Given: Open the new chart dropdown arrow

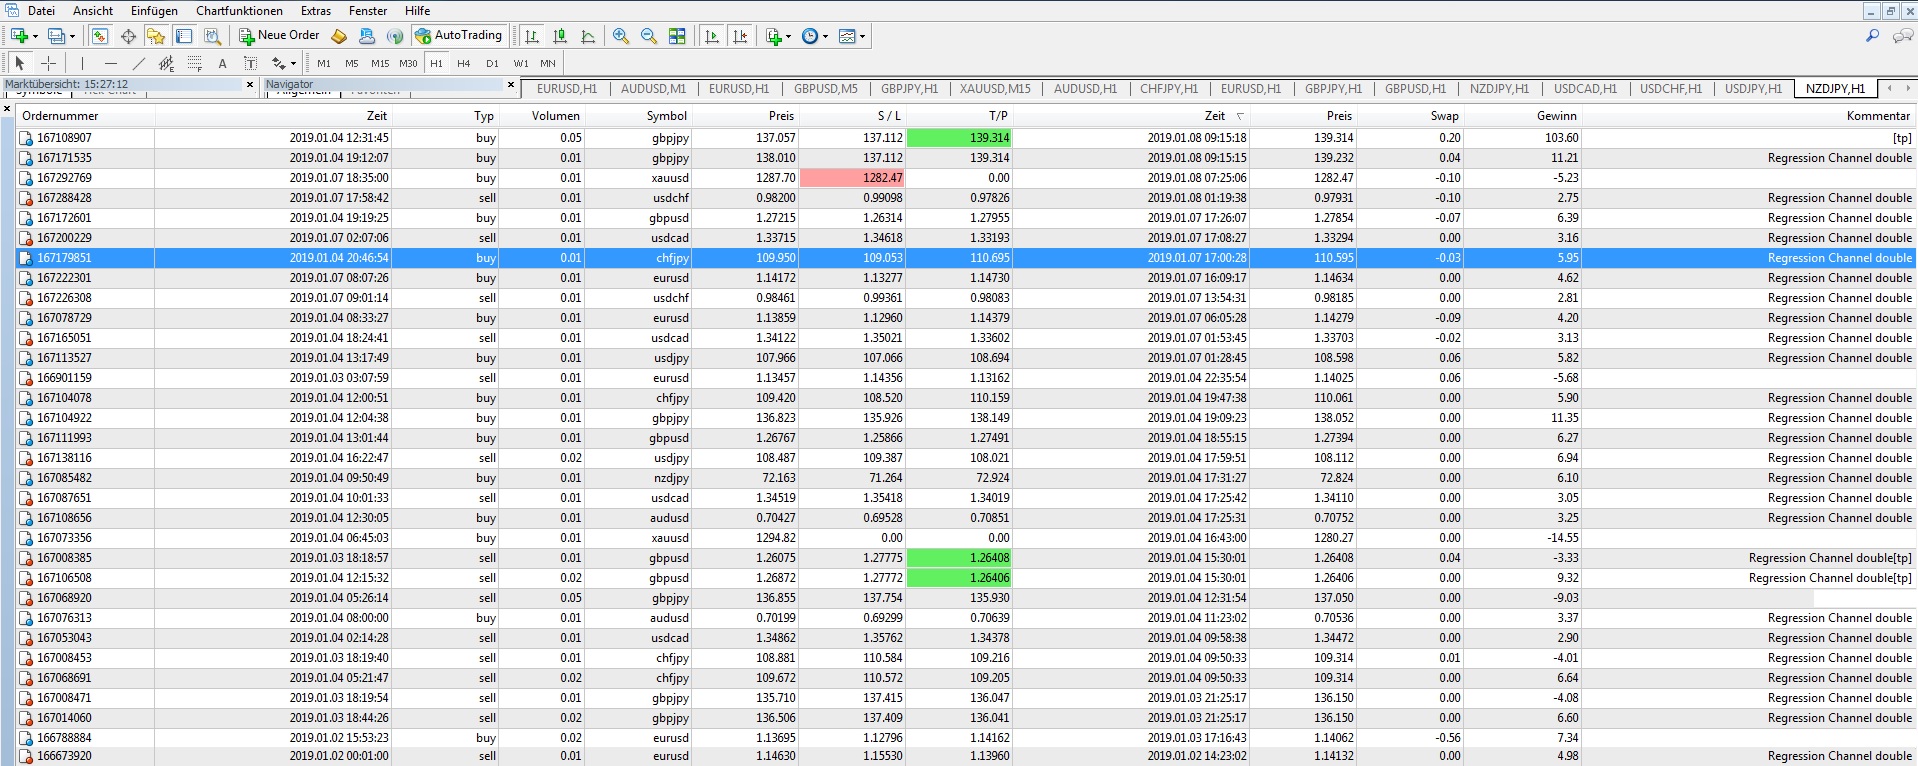Looking at the screenshot, I should point(36,37).
